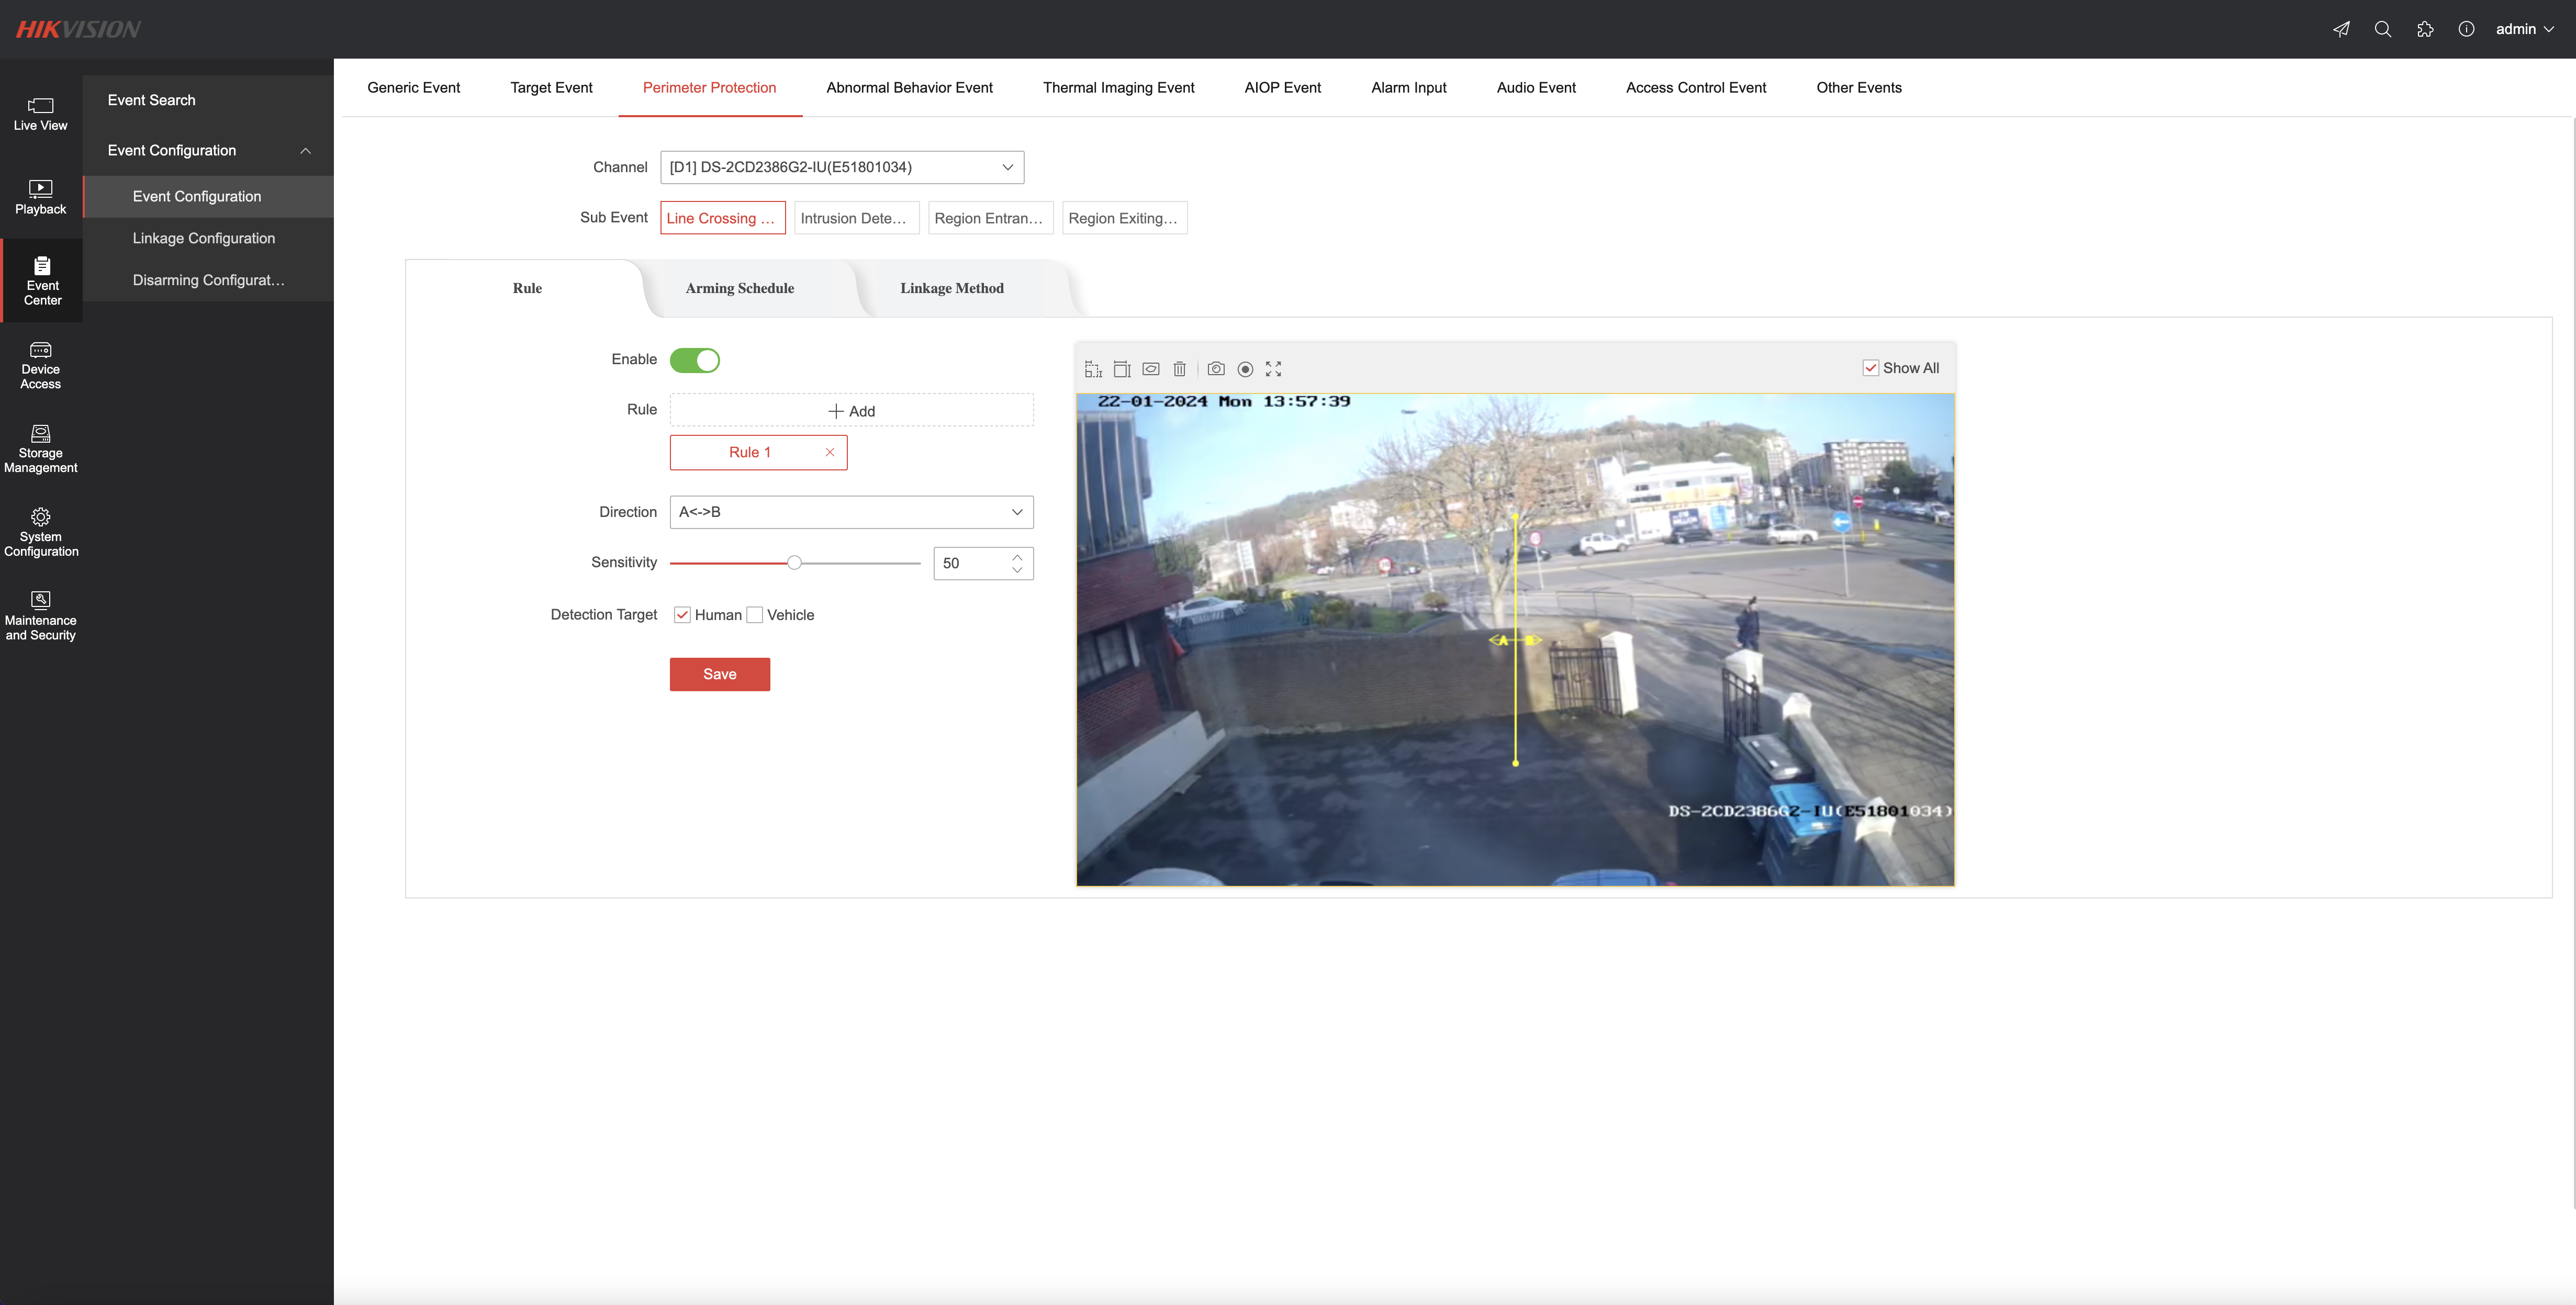
Task: Collapse the Event Configuration section
Action: 306,150
